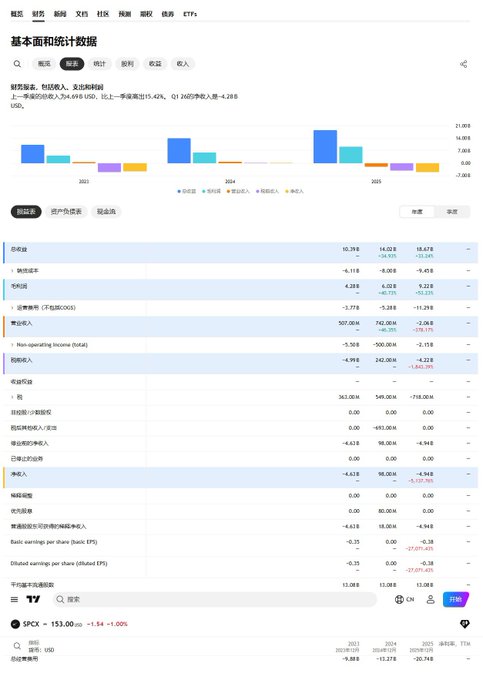Click the TradingView logo

pyautogui.click(x=33, y=599)
